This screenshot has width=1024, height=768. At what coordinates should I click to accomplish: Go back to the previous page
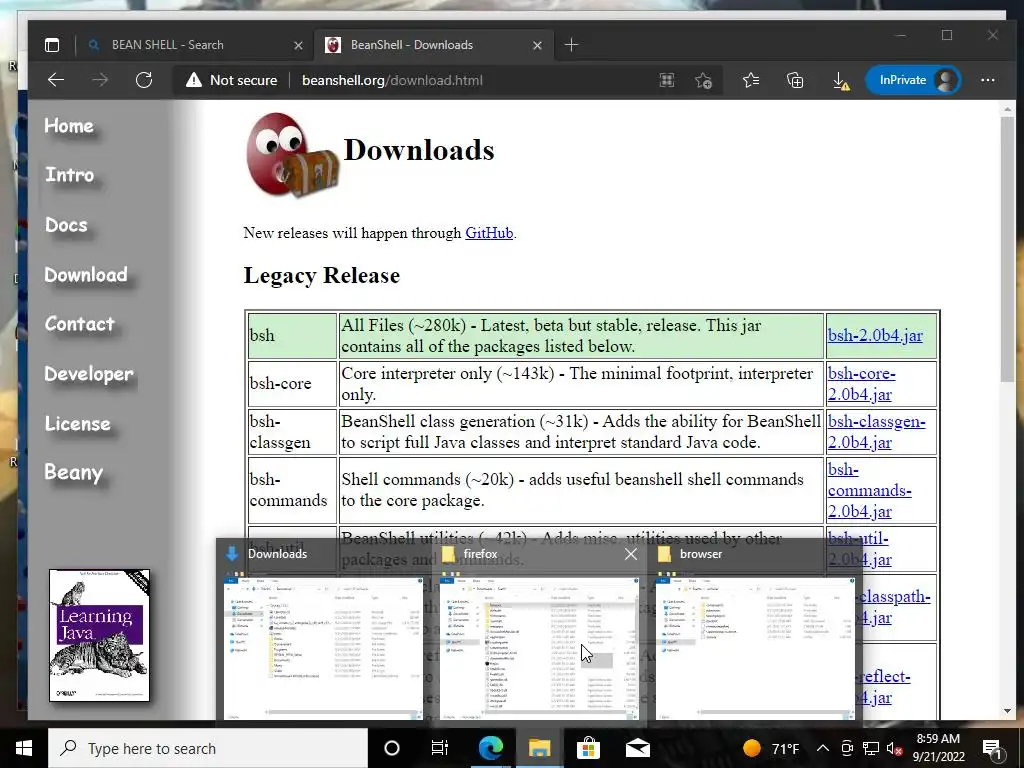tap(56, 80)
